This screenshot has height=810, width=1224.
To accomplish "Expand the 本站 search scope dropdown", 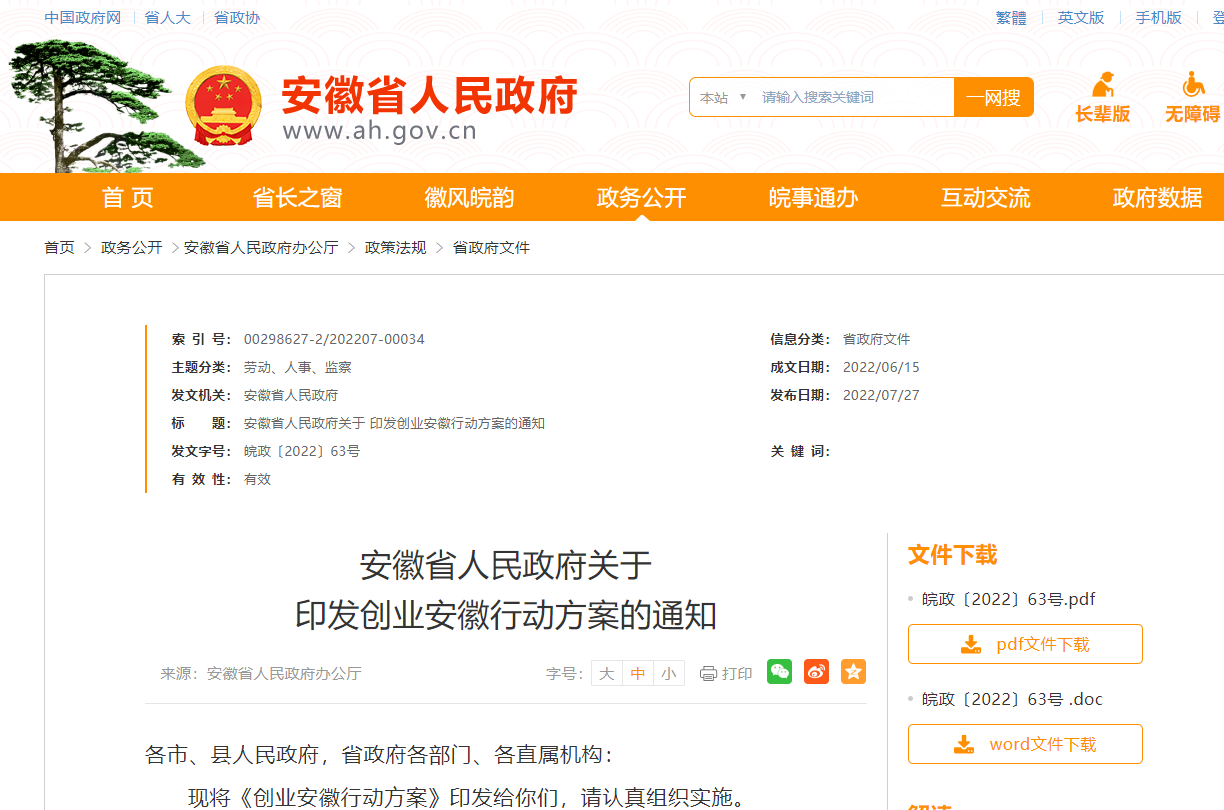I will pyautogui.click(x=723, y=97).
